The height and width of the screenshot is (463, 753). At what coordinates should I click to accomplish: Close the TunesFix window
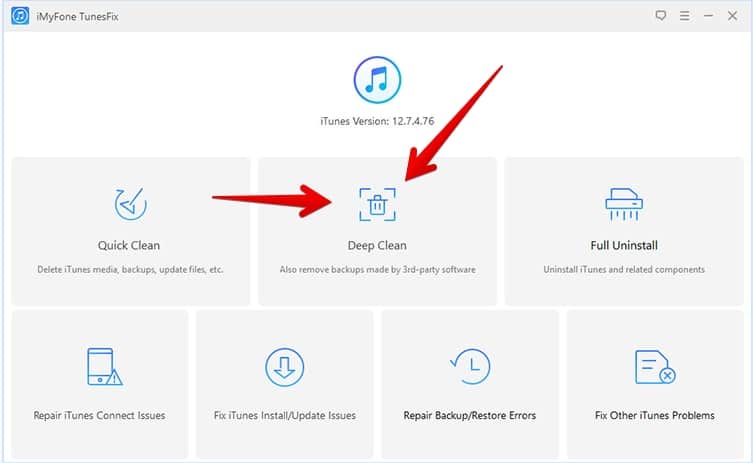click(732, 16)
